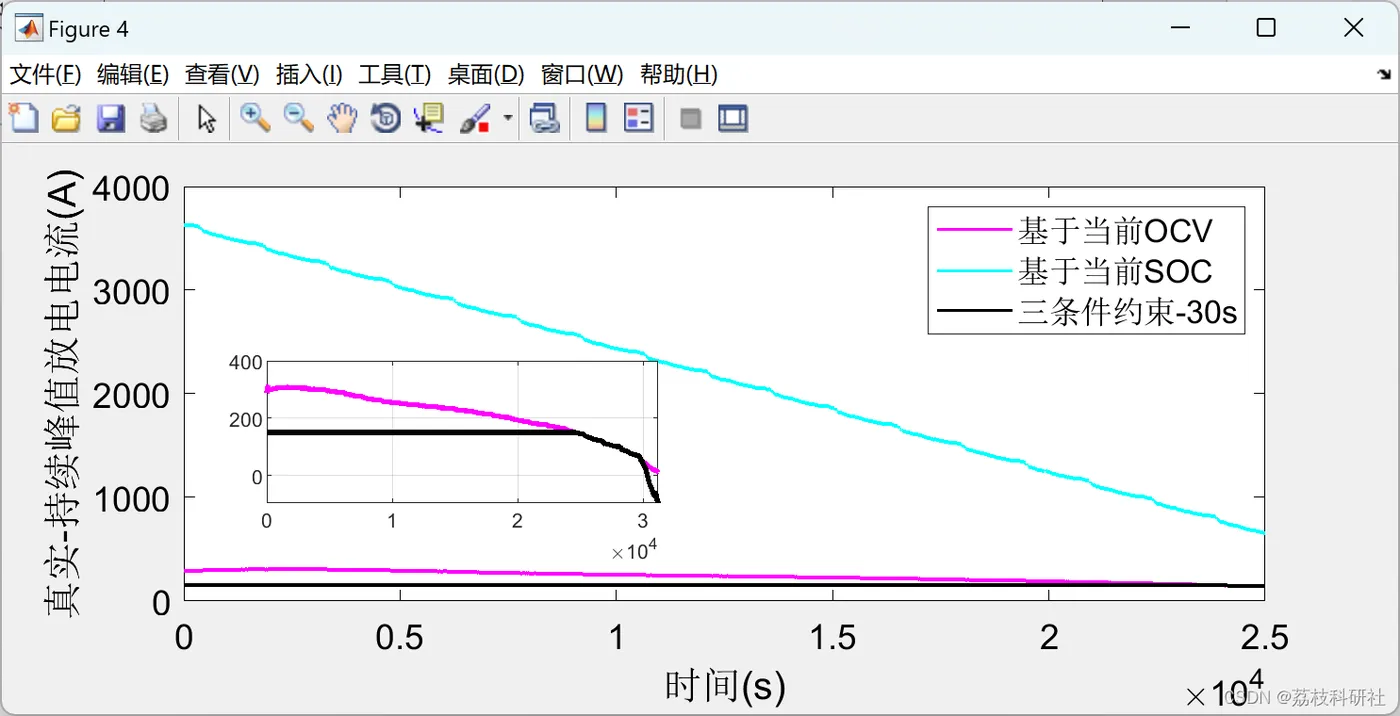Select the Brush data tool
The width and height of the screenshot is (1400, 716).
point(475,119)
